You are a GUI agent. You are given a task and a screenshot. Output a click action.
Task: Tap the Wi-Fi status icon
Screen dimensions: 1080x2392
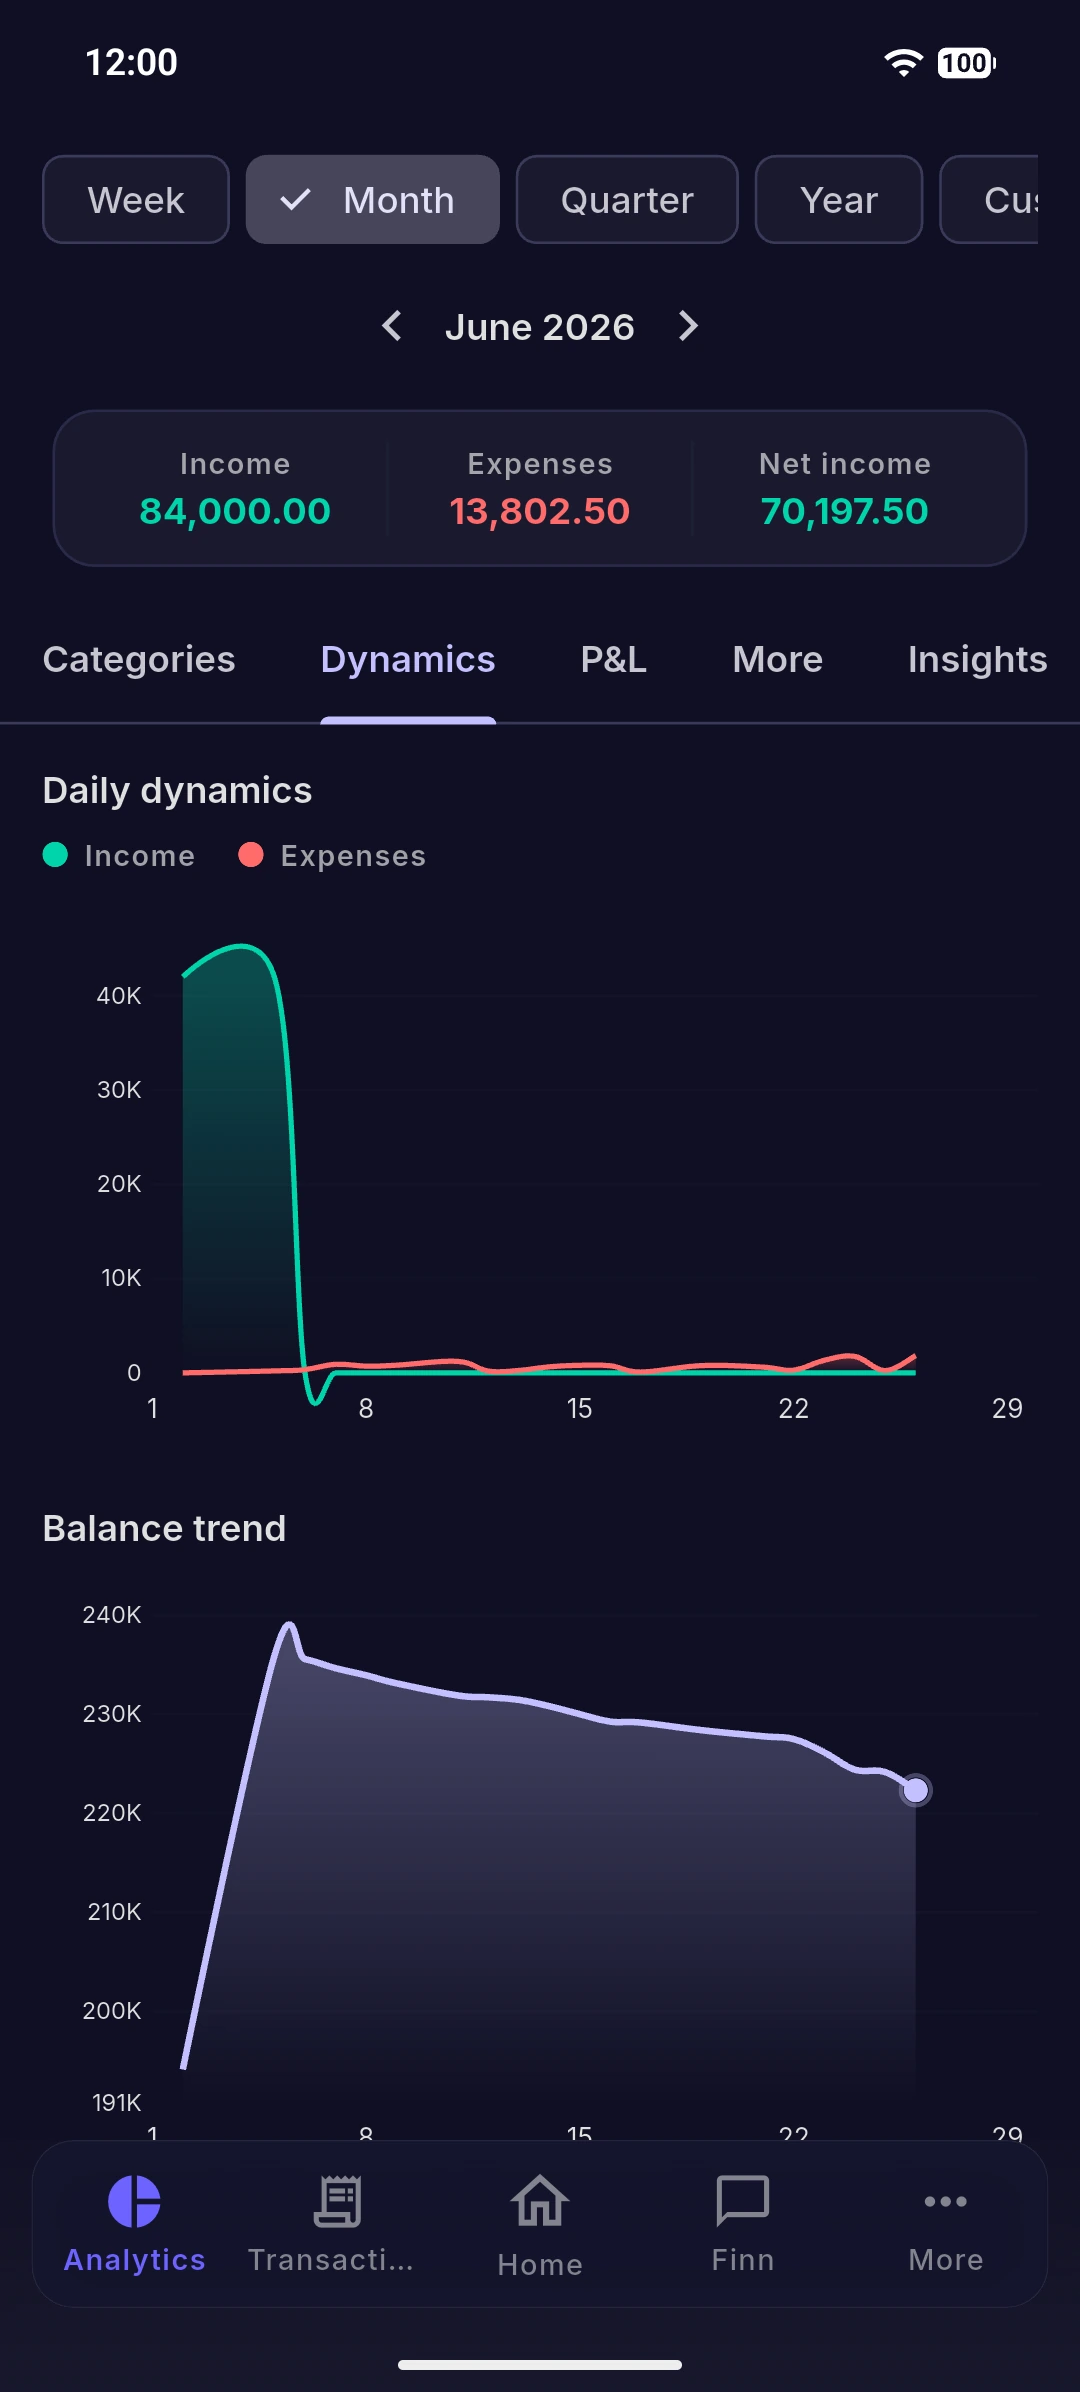904,63
